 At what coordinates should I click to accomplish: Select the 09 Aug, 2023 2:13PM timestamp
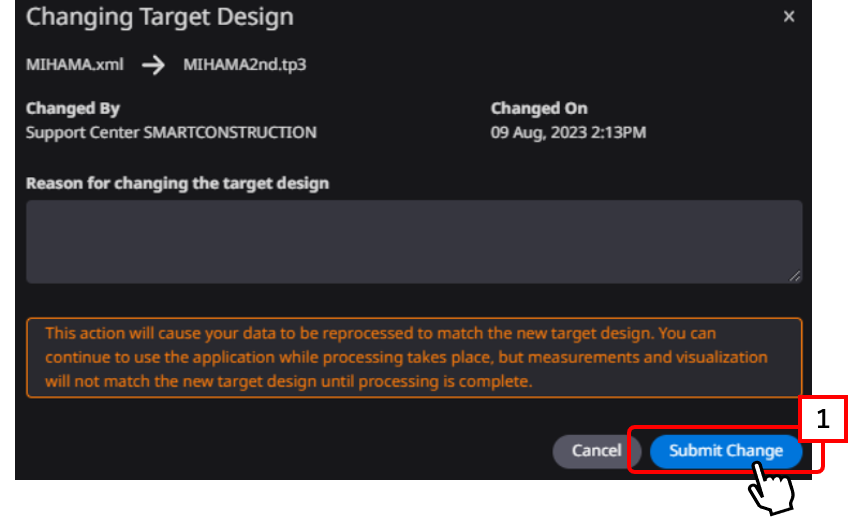pos(568,133)
